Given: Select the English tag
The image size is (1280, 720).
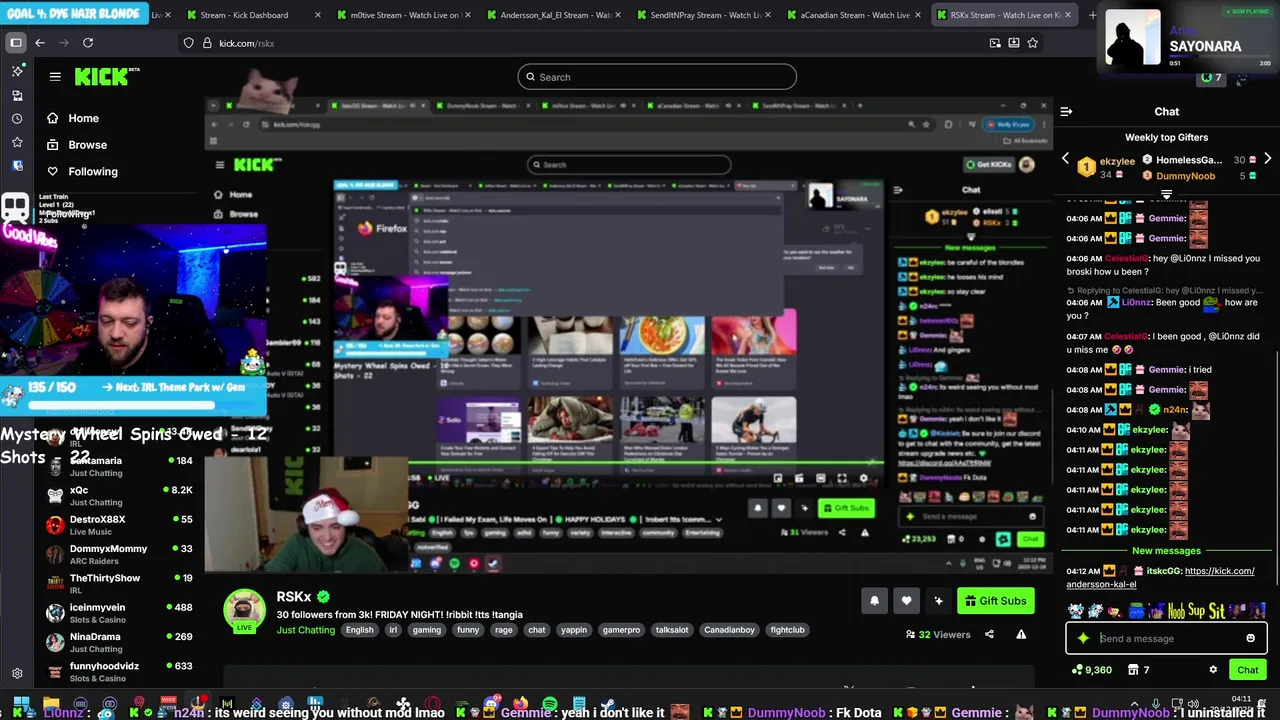Looking at the screenshot, I should pos(359,630).
